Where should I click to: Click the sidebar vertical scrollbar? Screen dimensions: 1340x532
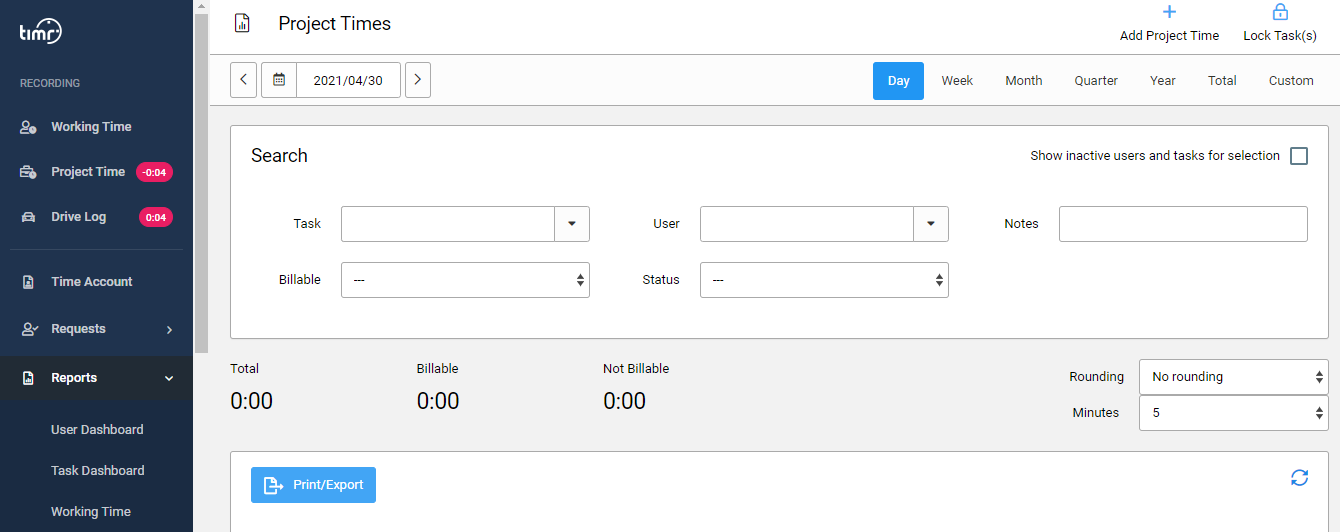(201, 180)
